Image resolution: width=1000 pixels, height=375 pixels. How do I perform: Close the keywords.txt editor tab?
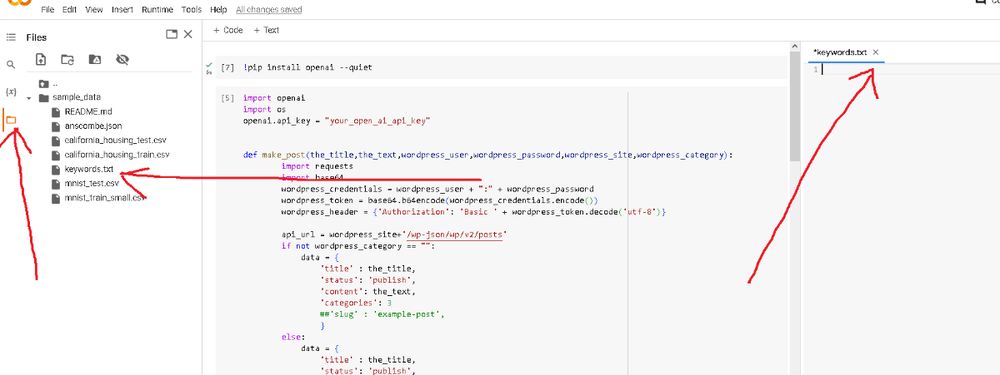tap(876, 52)
